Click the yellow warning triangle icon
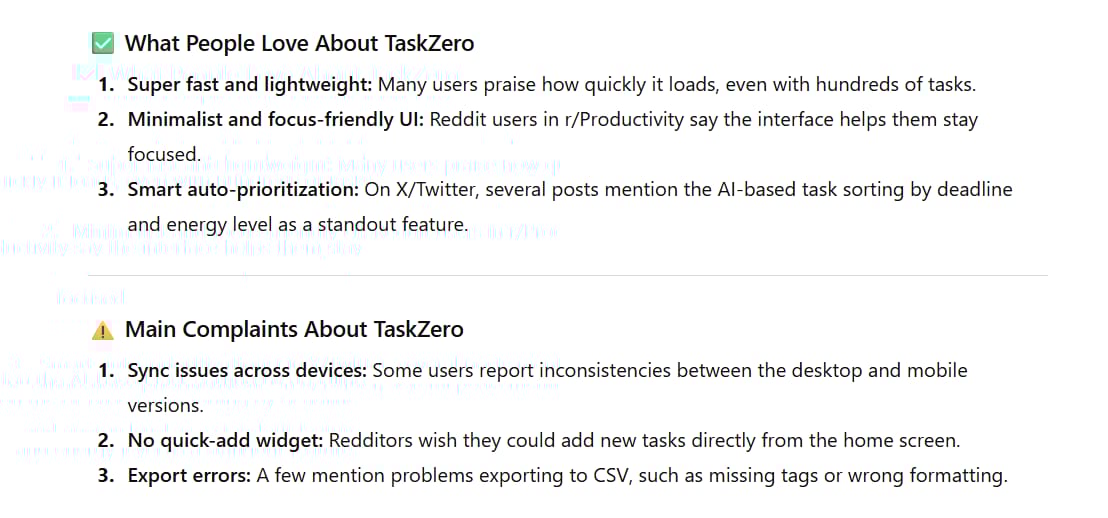 click(102, 329)
